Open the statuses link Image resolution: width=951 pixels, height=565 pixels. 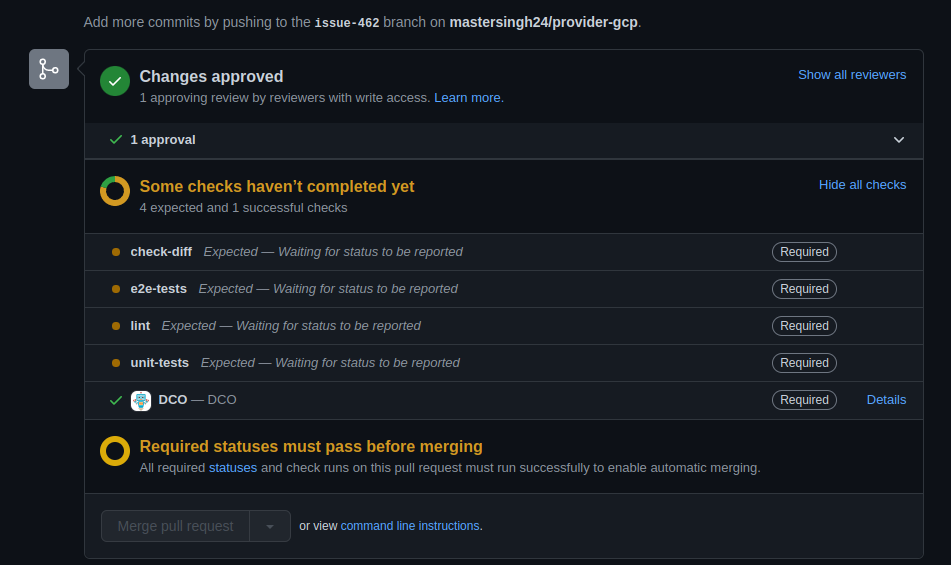233,468
